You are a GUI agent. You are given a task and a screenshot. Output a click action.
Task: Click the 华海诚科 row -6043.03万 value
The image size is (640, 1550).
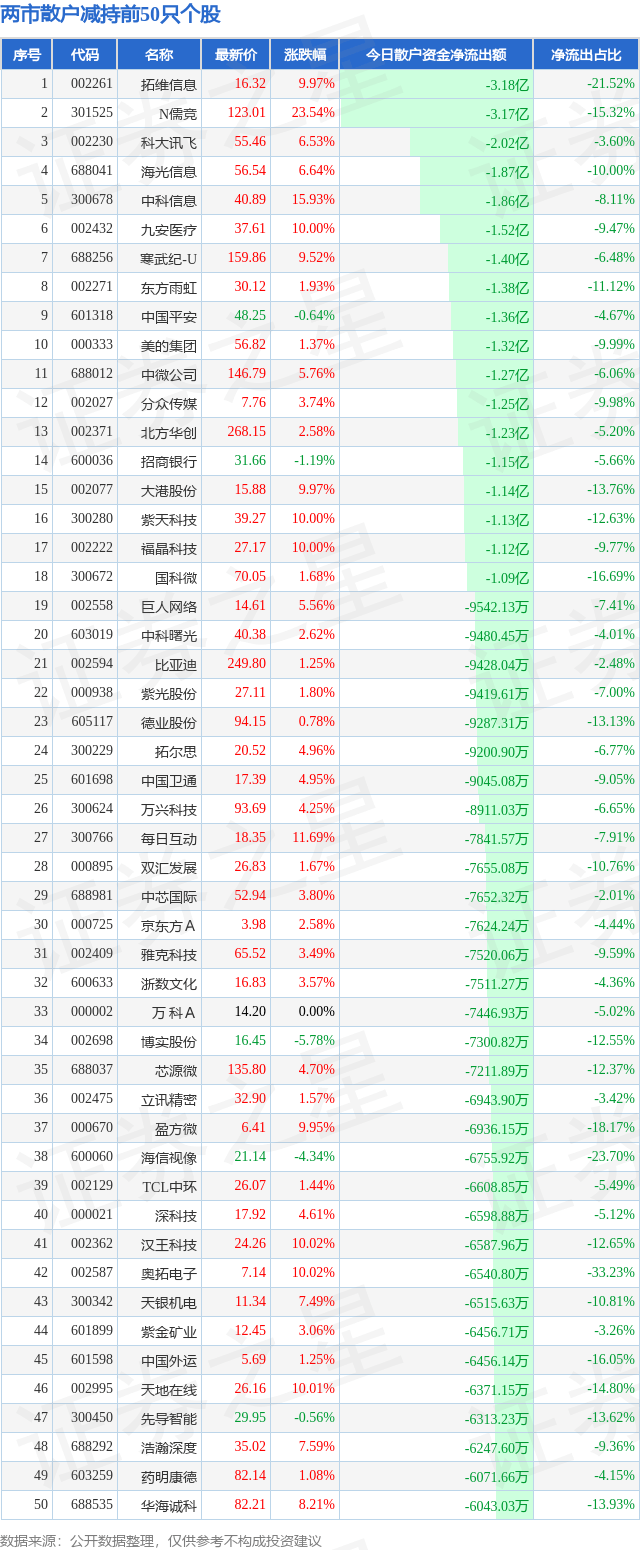[496, 1505]
